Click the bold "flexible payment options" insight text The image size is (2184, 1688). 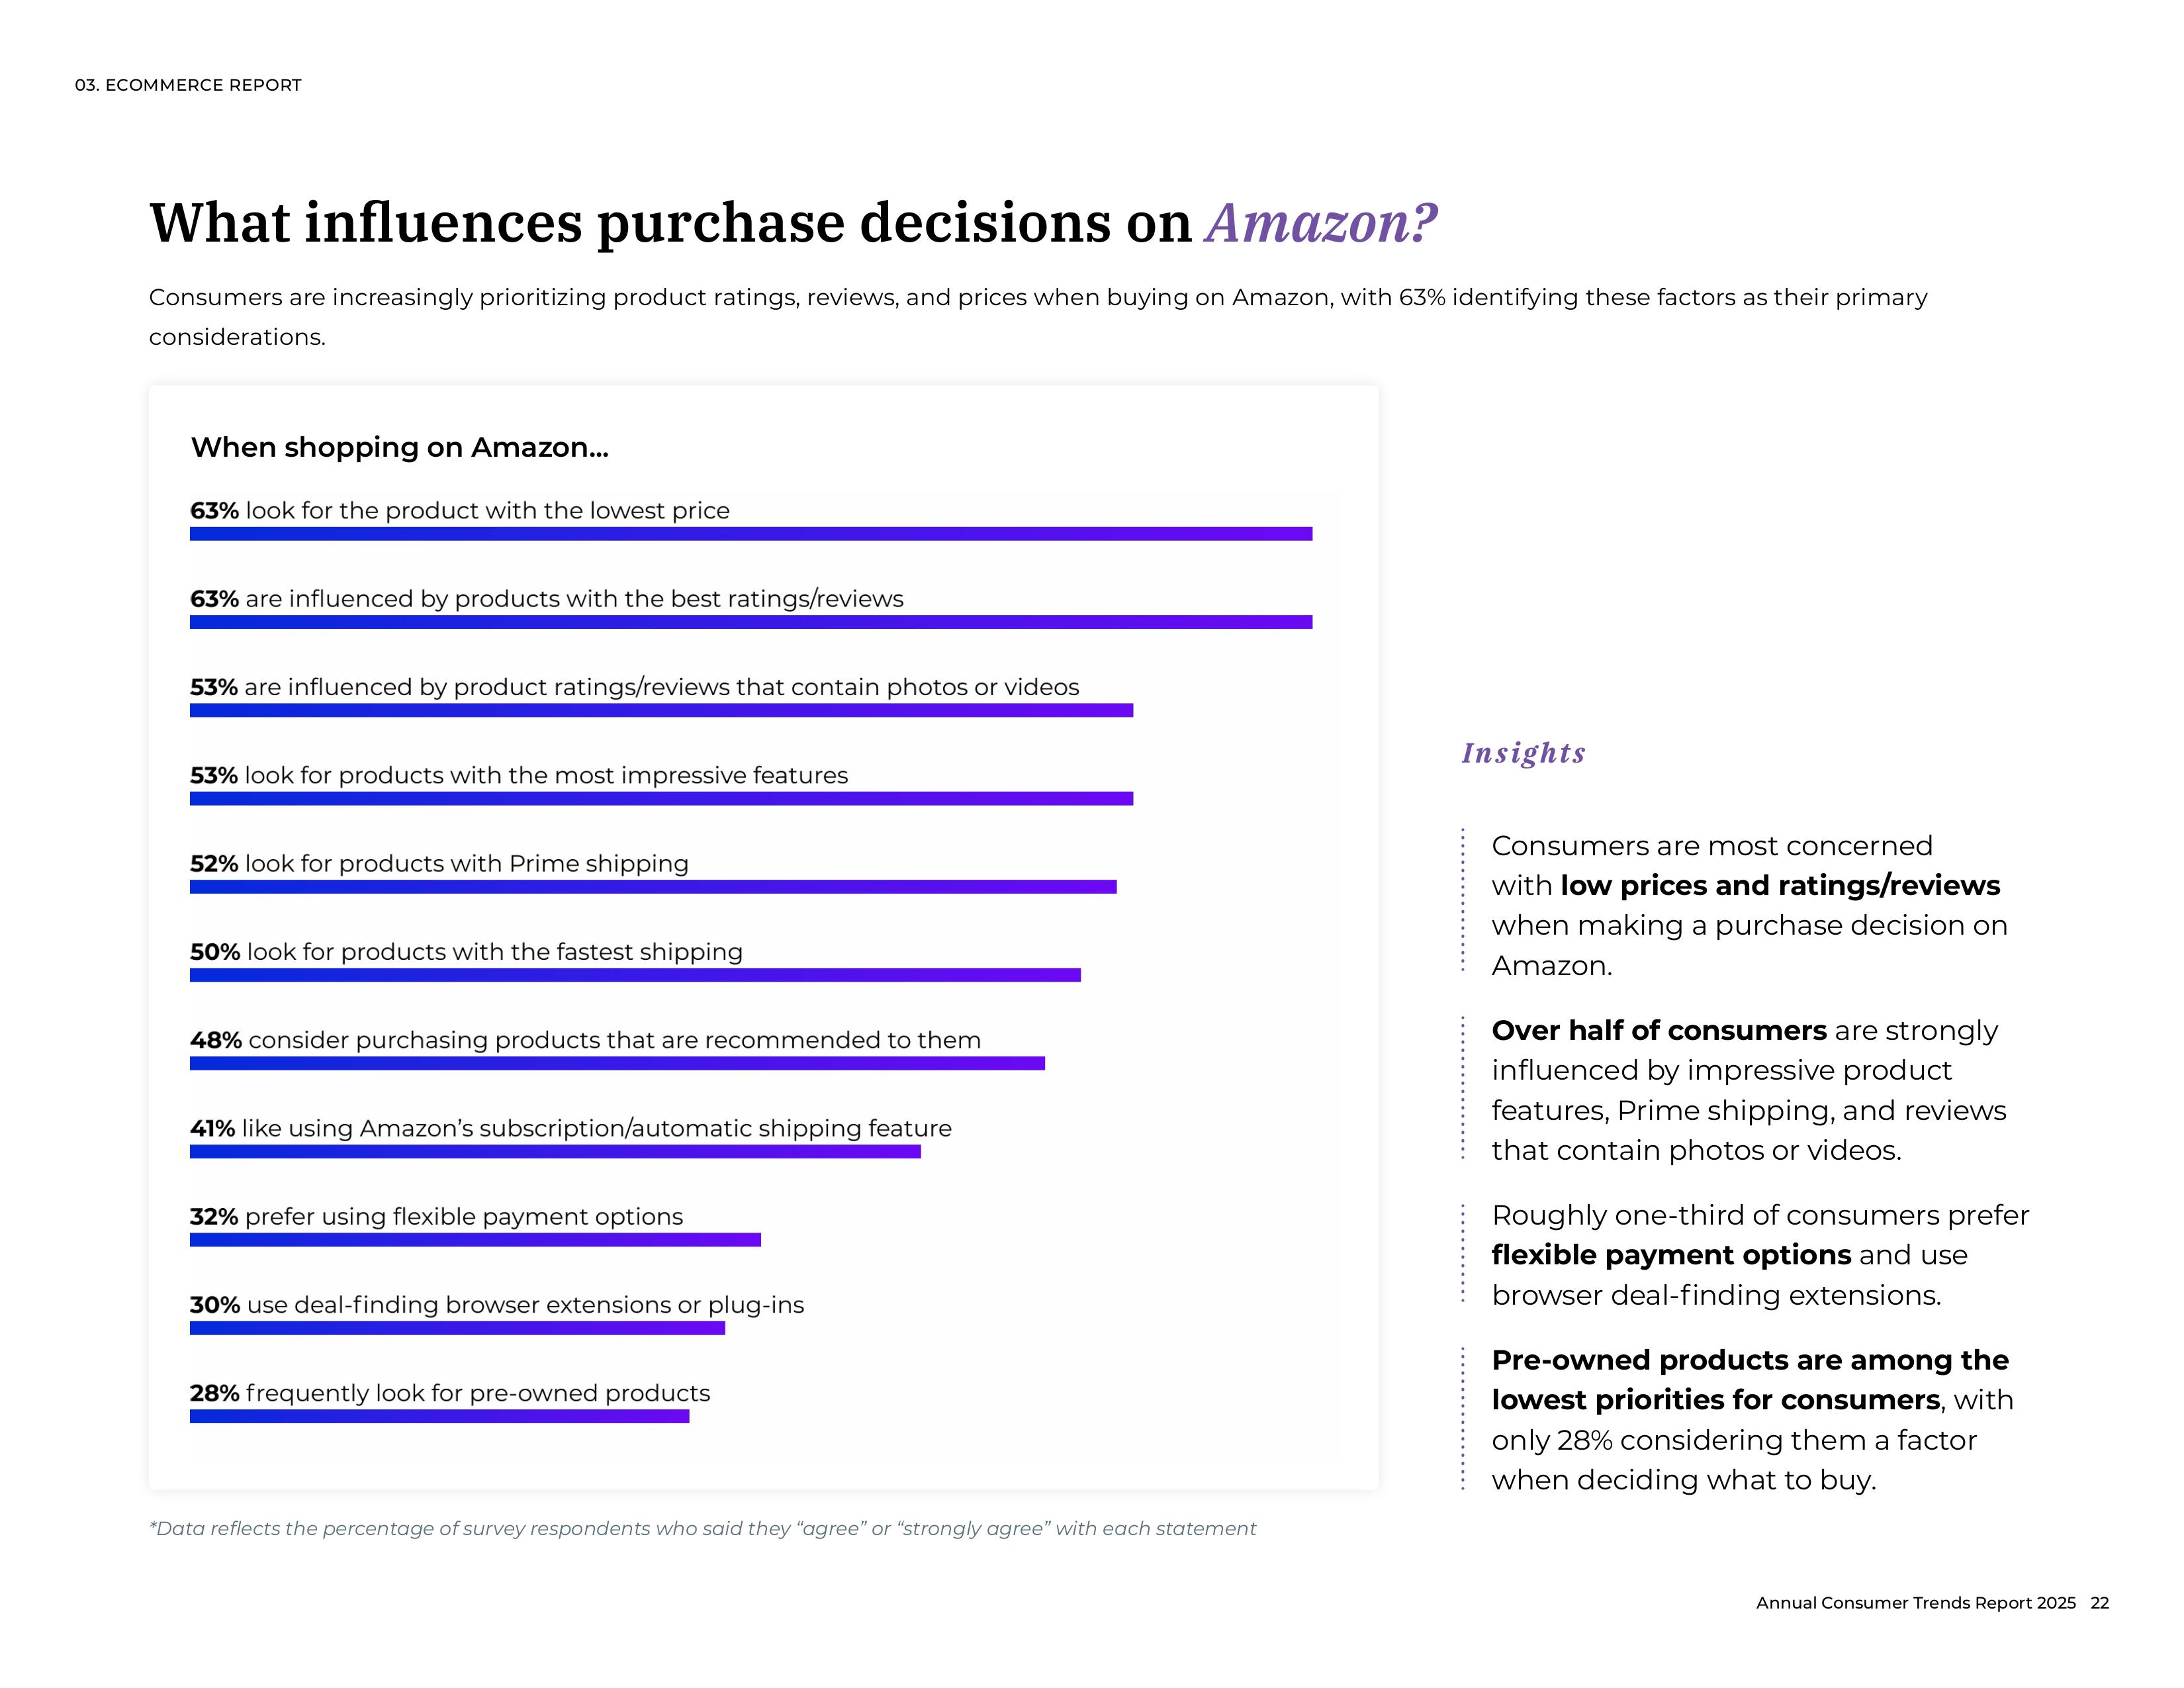click(x=1670, y=1255)
